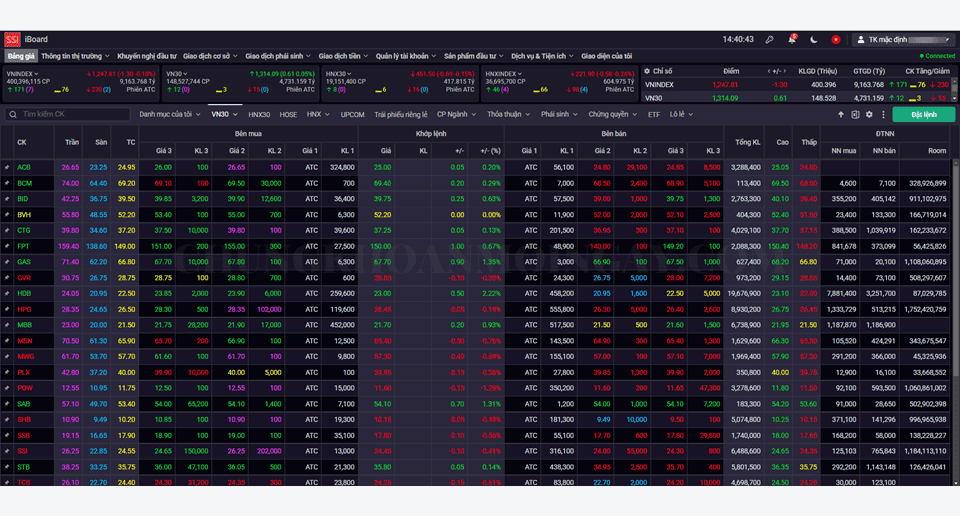The image size is (960, 516).
Task: Open the notifications bell
Action: 792,39
